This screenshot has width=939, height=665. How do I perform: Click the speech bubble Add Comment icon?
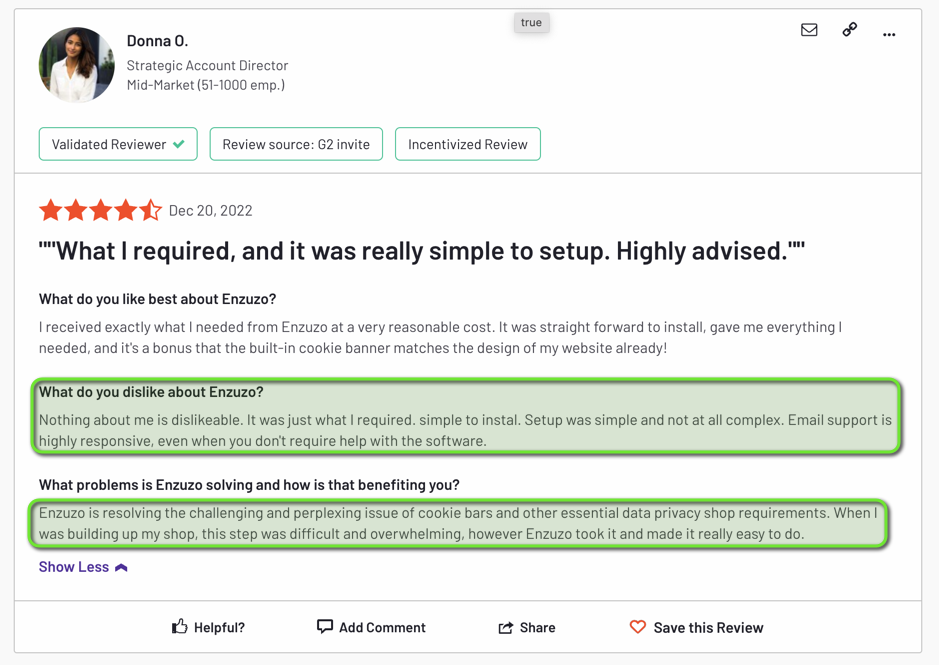point(324,627)
